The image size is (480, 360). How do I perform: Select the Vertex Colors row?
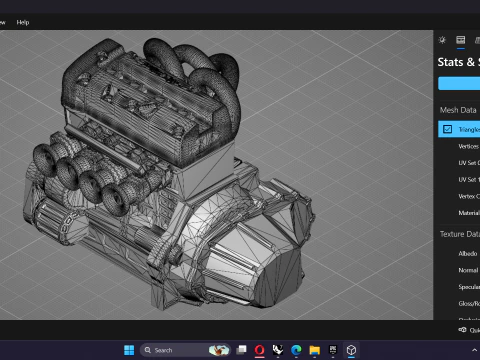coord(469,196)
